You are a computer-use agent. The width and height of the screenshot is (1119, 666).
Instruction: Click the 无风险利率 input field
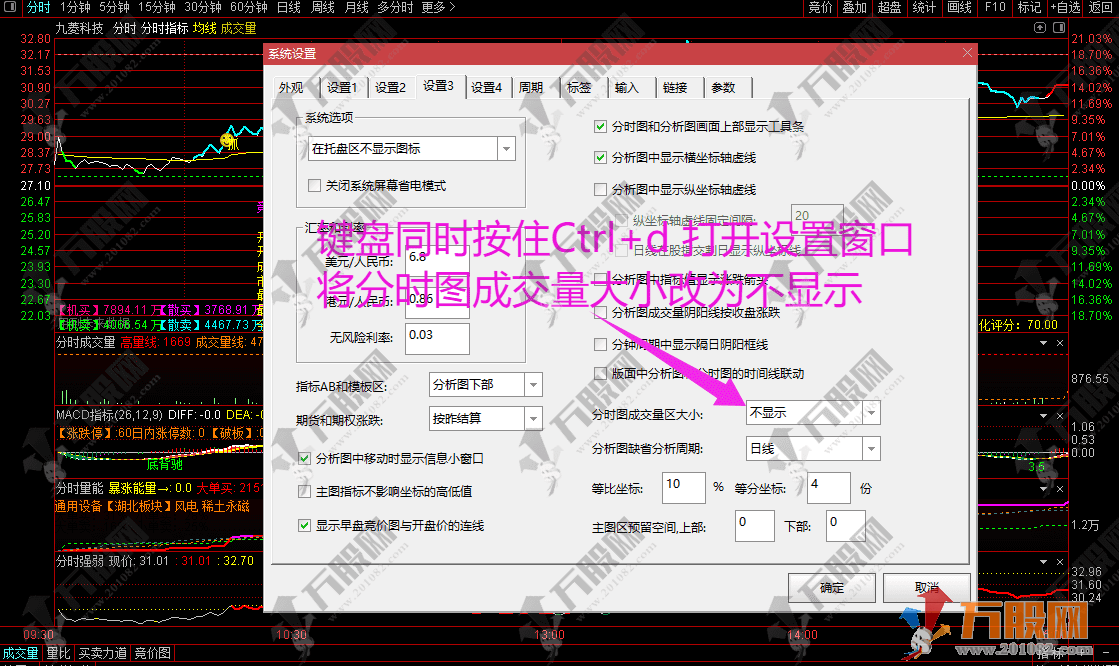coord(437,338)
